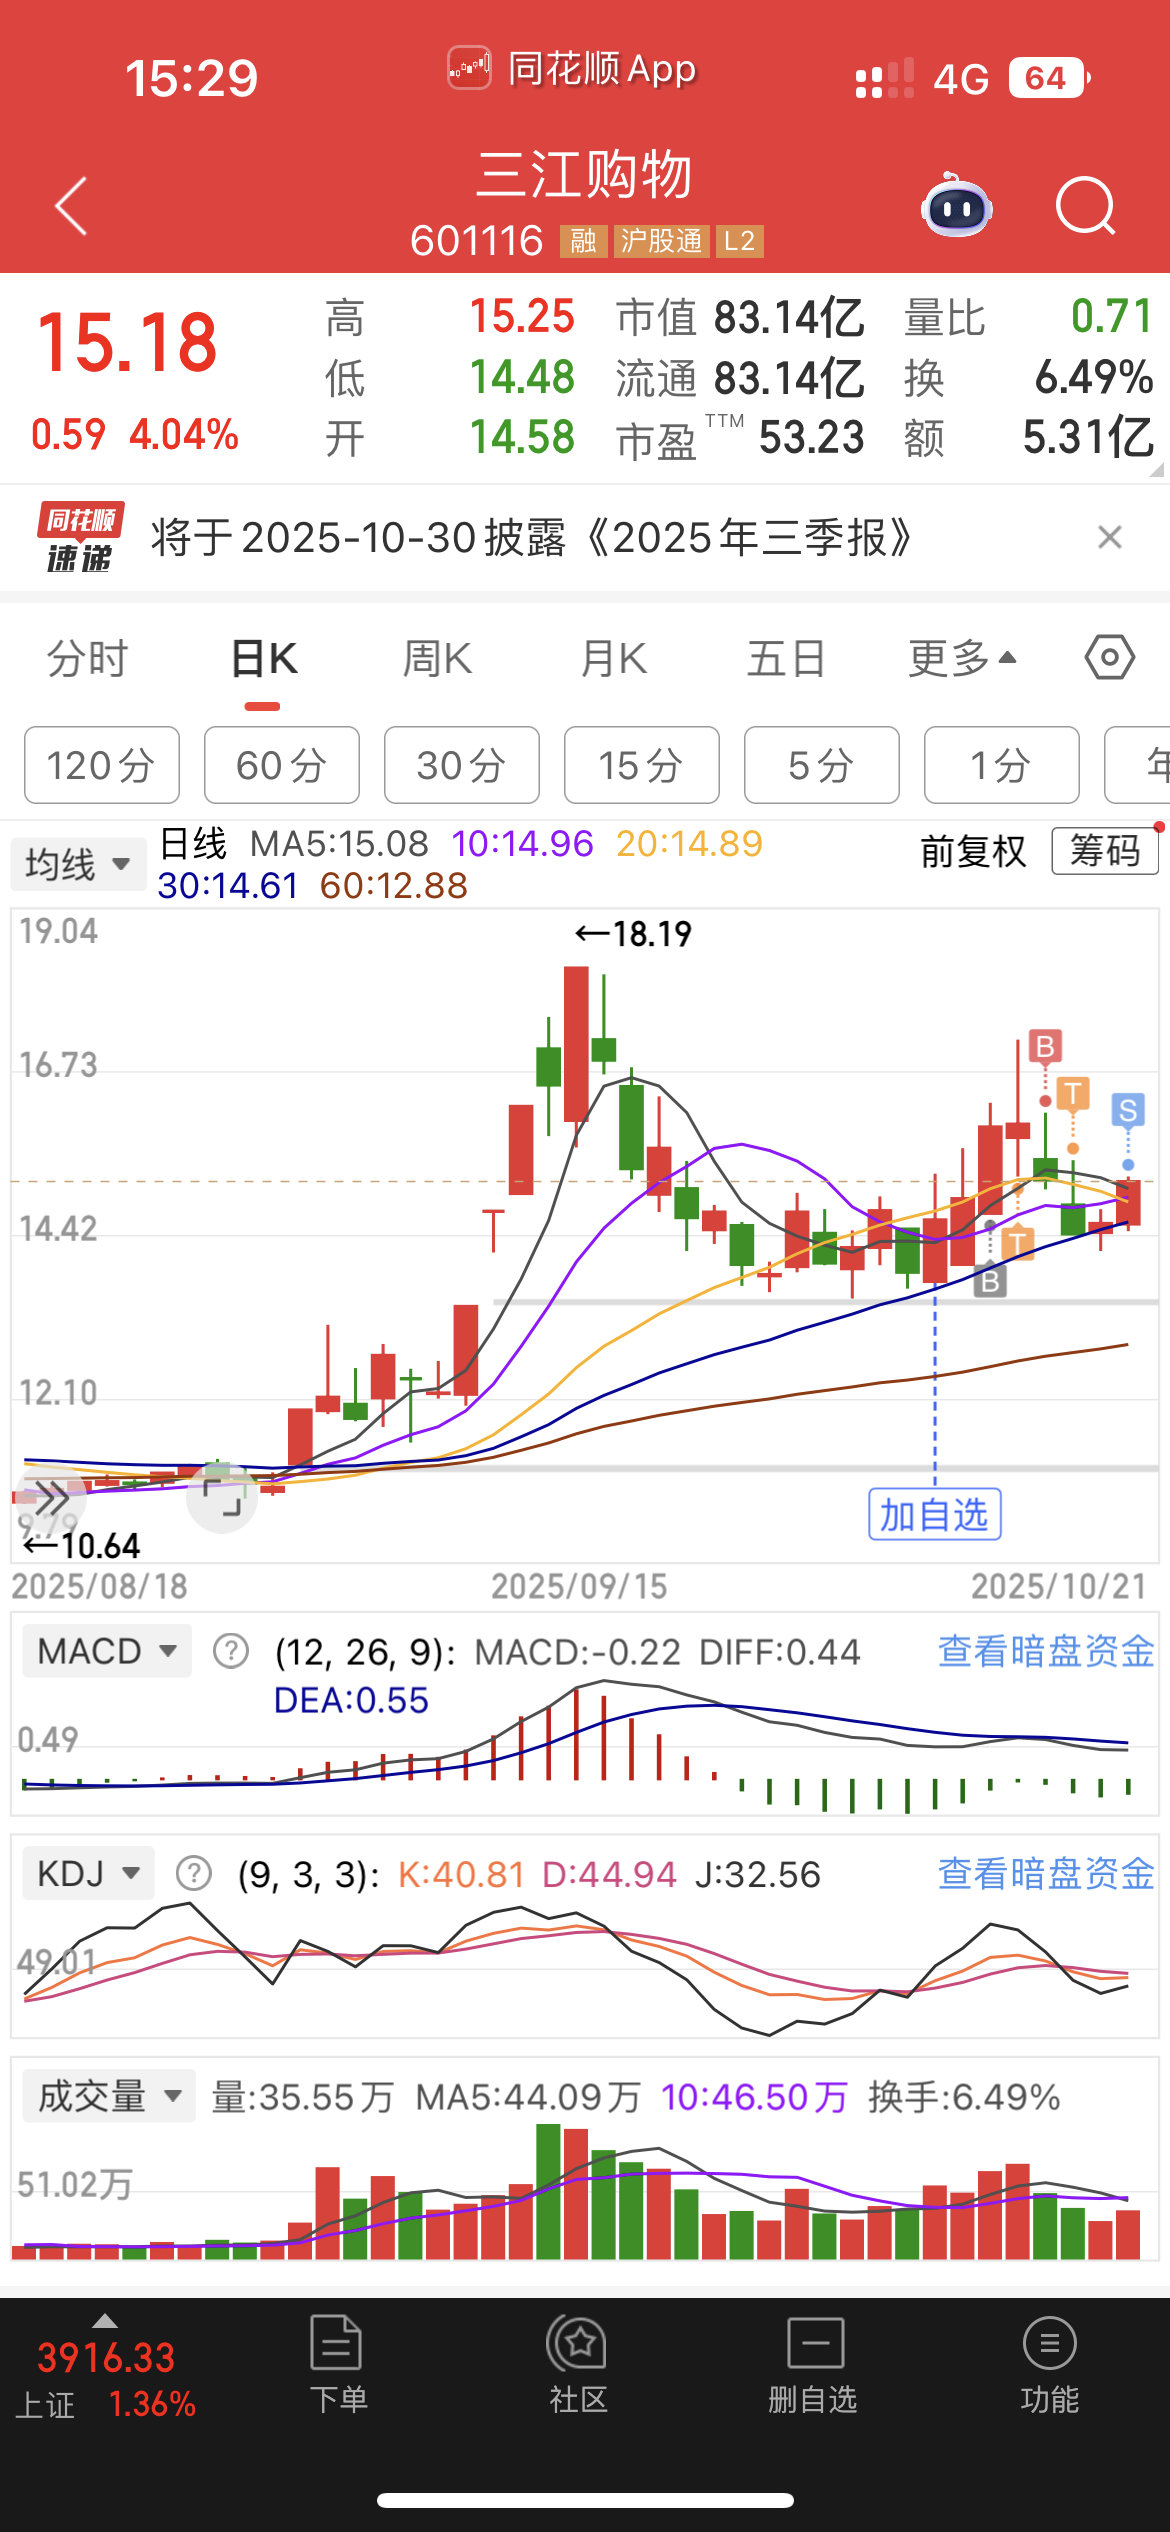Tap the red B marker near chart top

point(1045,1046)
